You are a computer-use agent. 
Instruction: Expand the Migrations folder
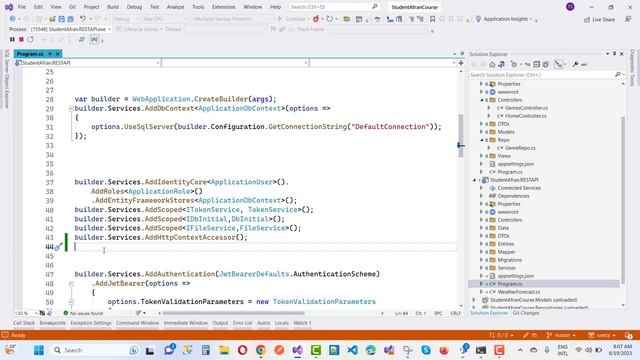(482, 260)
